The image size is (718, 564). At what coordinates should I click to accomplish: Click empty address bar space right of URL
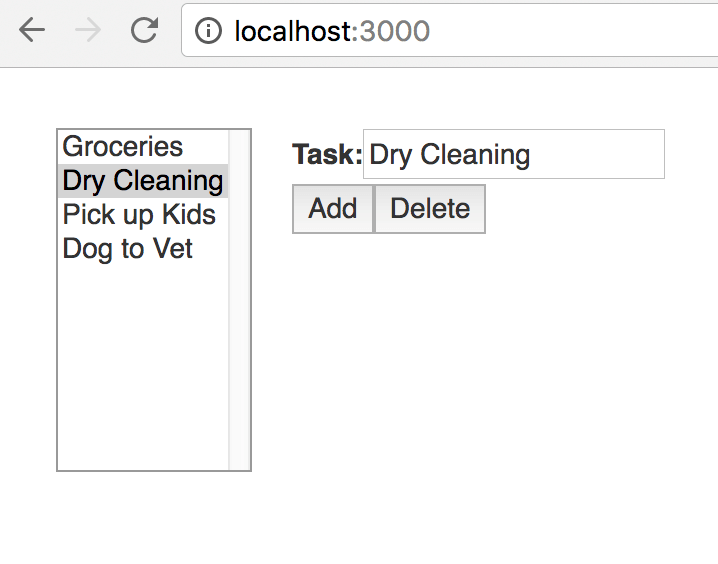pyautogui.click(x=570, y=32)
